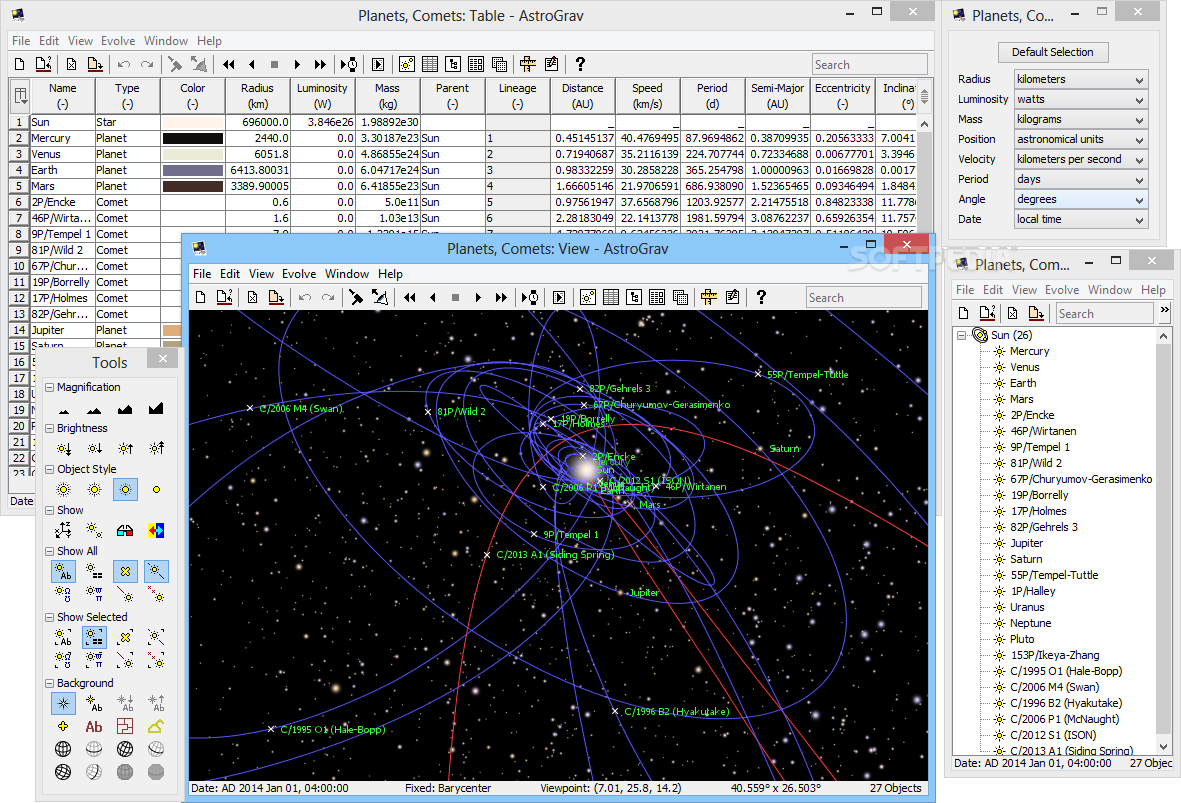Open Help menu in the Table window
Screen dimensions: 1181x803
(x=209, y=41)
